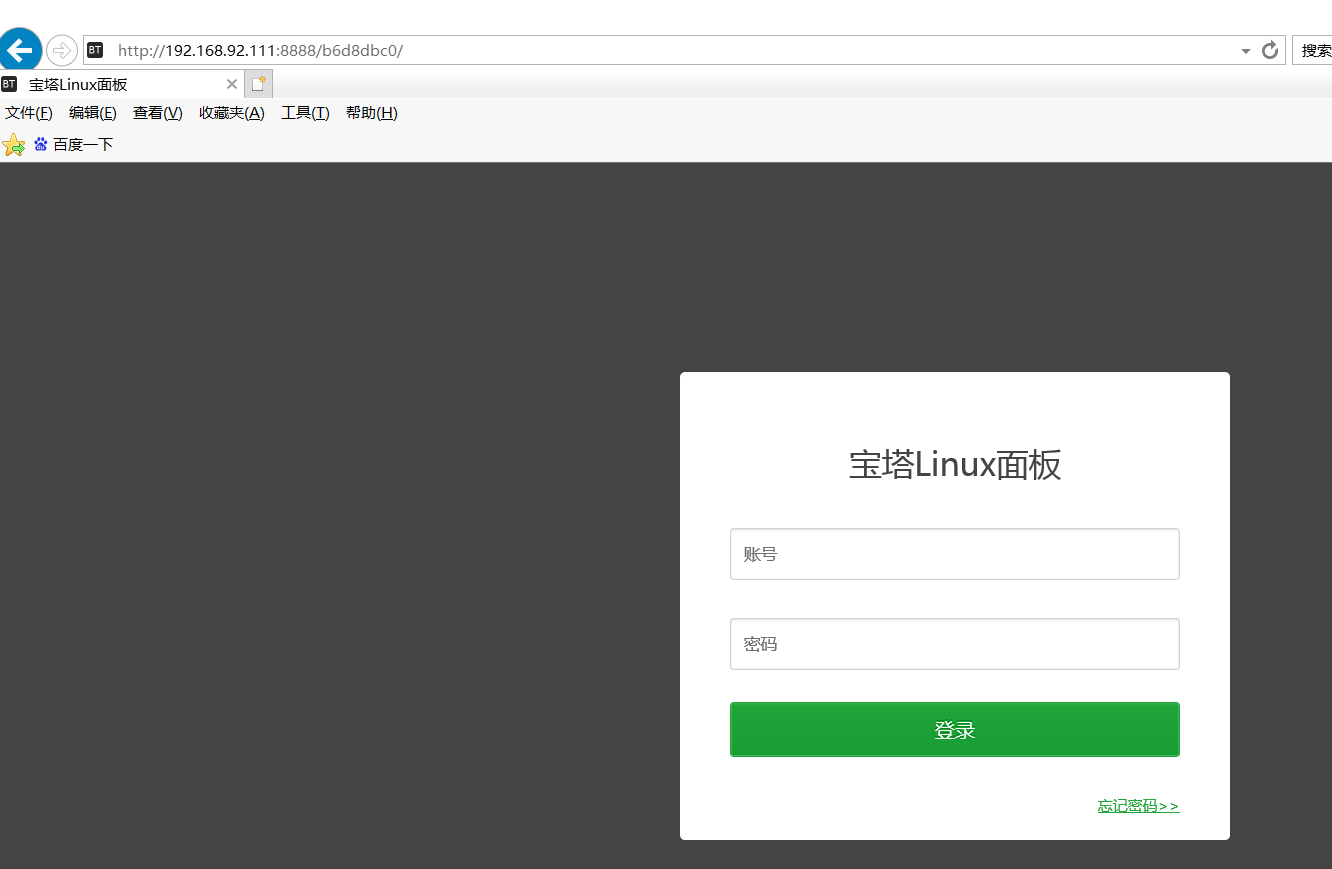Click the browser Forward arrow button
The image size is (1332, 869).
click(x=62, y=50)
